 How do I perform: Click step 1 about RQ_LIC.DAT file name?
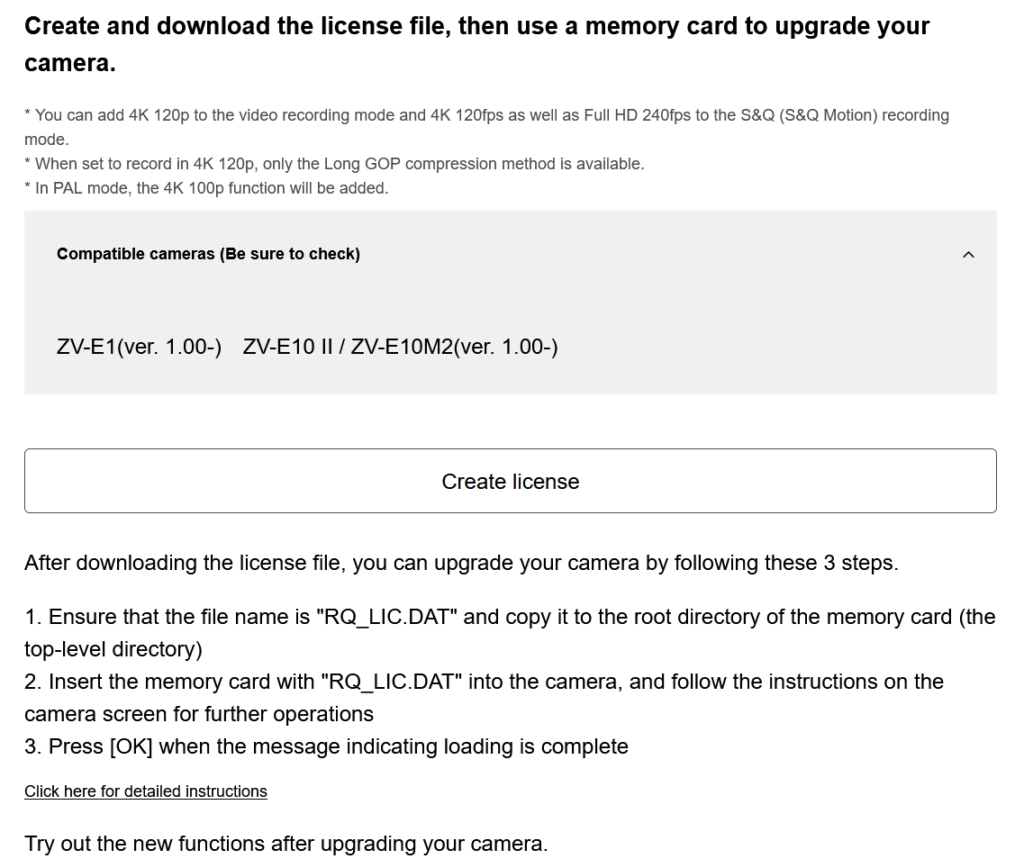coord(510,616)
